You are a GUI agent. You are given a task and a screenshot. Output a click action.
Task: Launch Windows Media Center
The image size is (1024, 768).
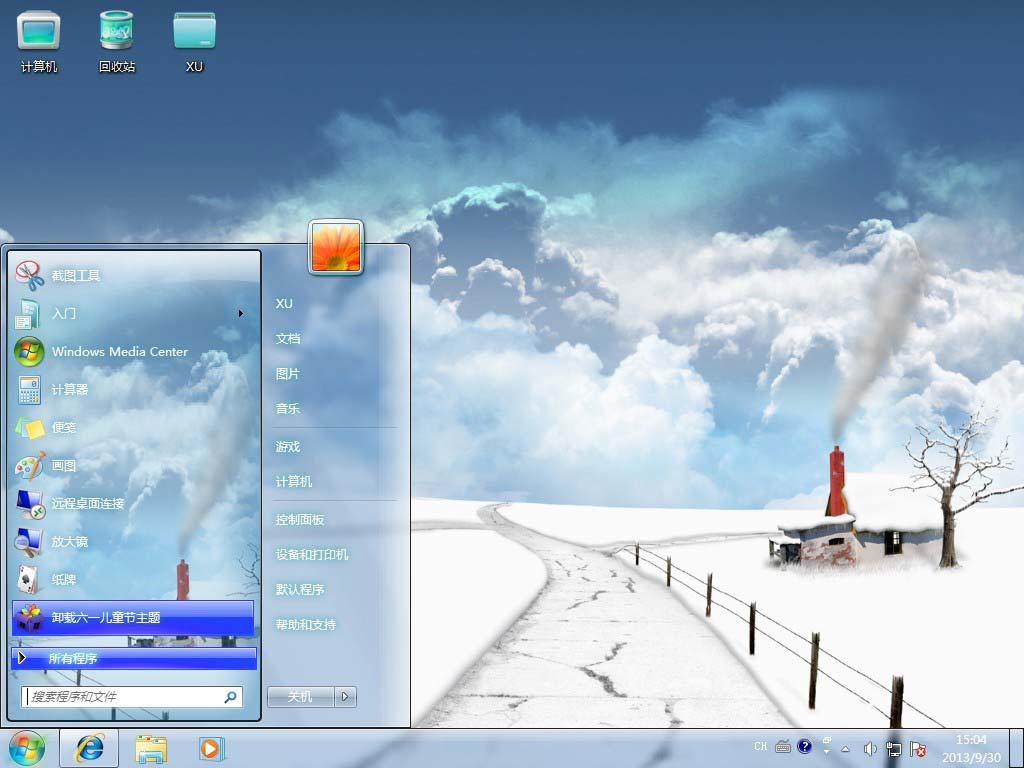pos(119,351)
